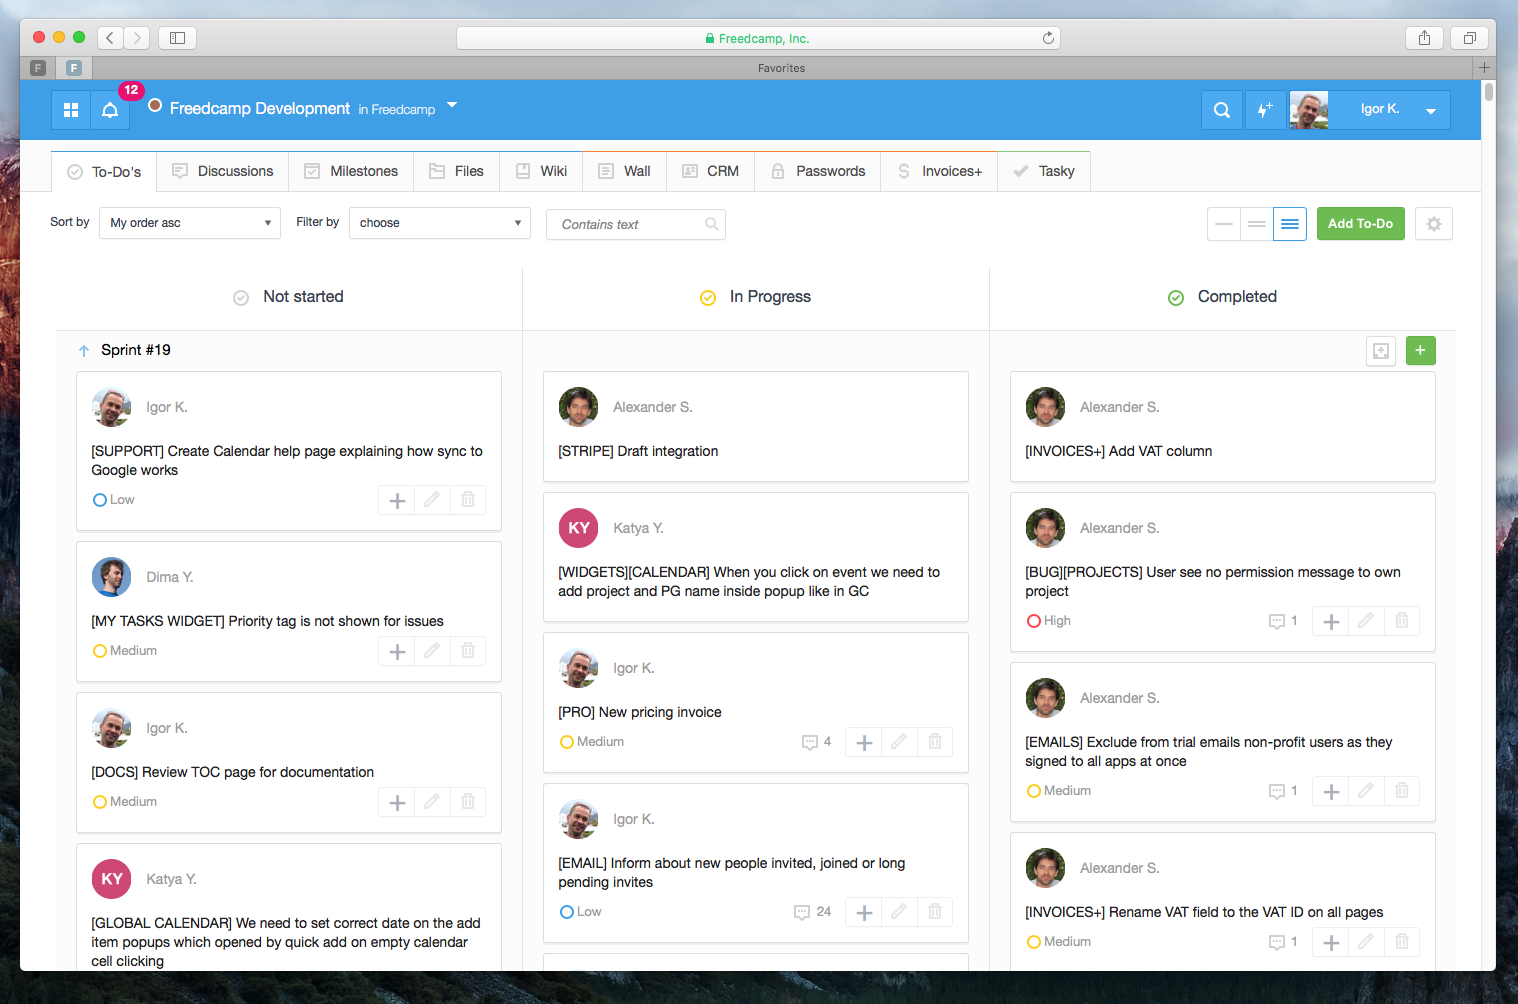Click the Completed column status icon
The height and width of the screenshot is (1004, 1518).
coord(1176,298)
